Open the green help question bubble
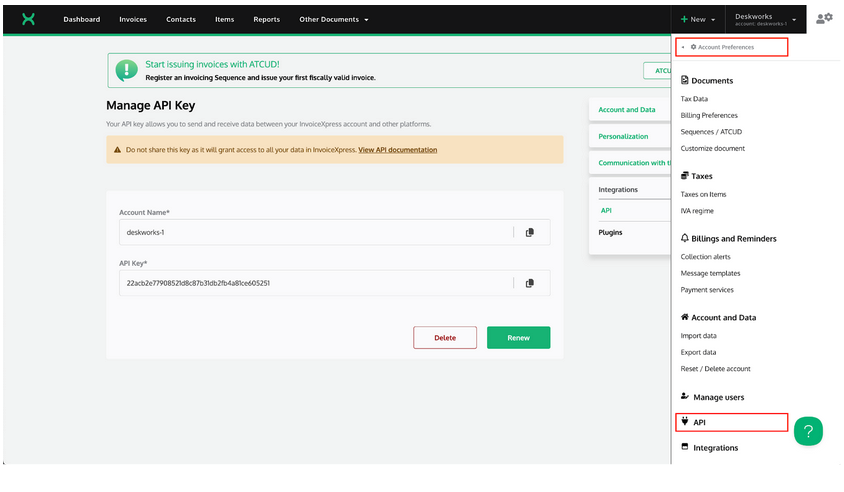Image resolution: width=844 pixels, height=492 pixels. tap(808, 431)
